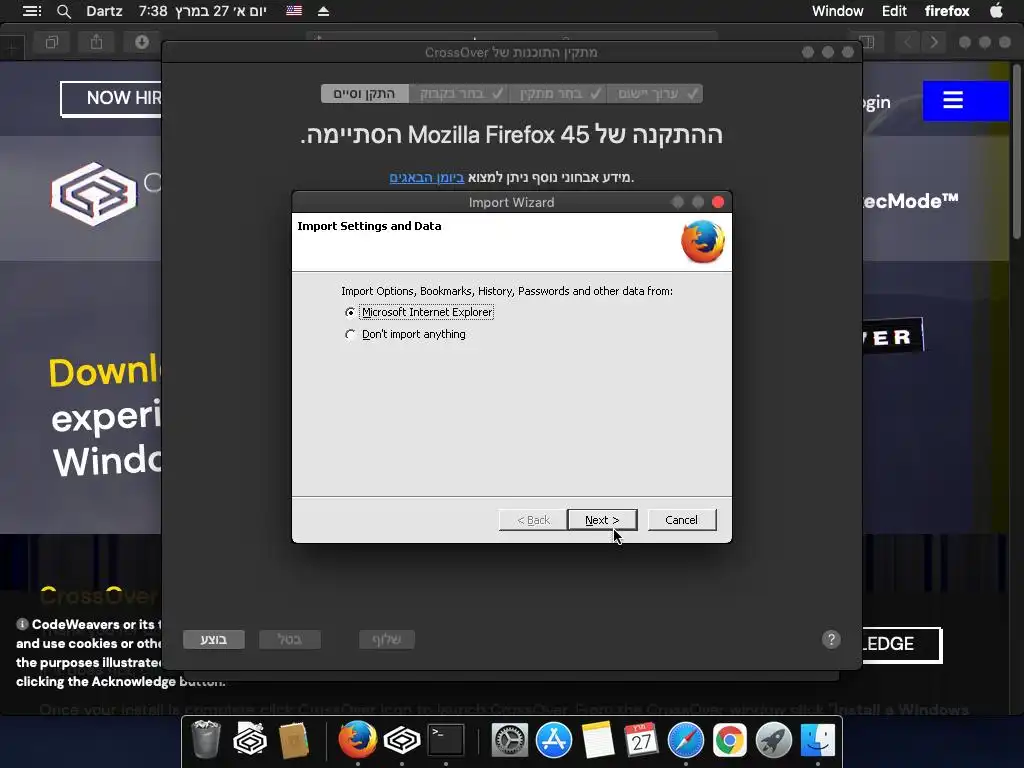Open Notes from the dock
1024x768 pixels.
(x=598, y=740)
